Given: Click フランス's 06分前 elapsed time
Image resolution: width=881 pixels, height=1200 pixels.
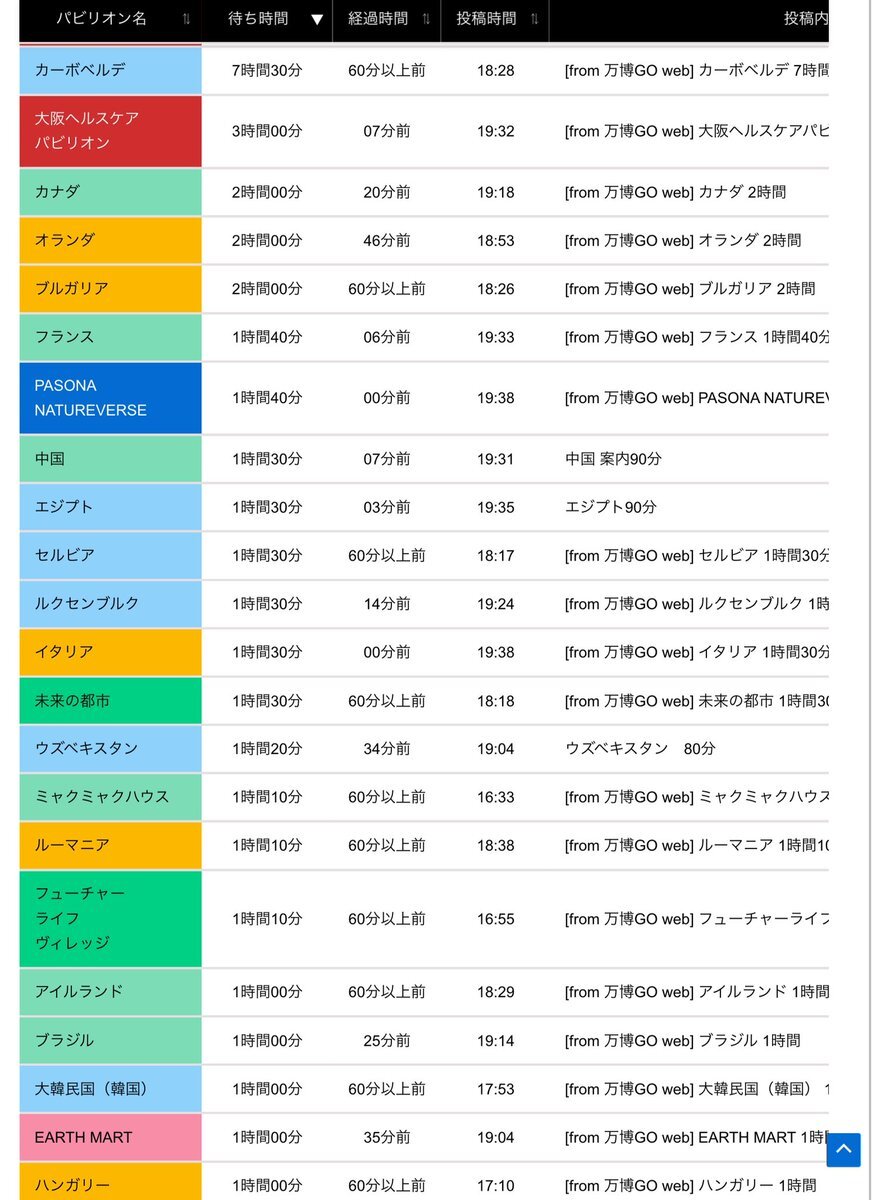Looking at the screenshot, I should tap(387, 337).
